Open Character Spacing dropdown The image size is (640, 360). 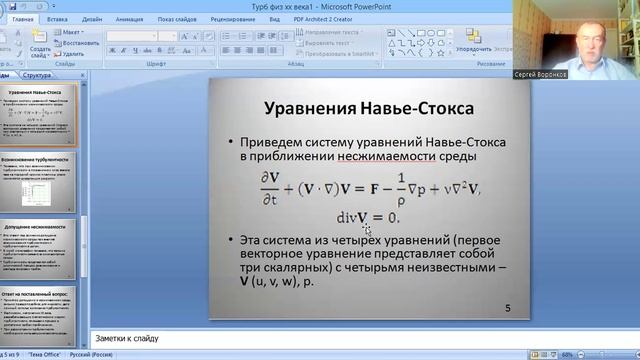pyautogui.click(x=172, y=51)
